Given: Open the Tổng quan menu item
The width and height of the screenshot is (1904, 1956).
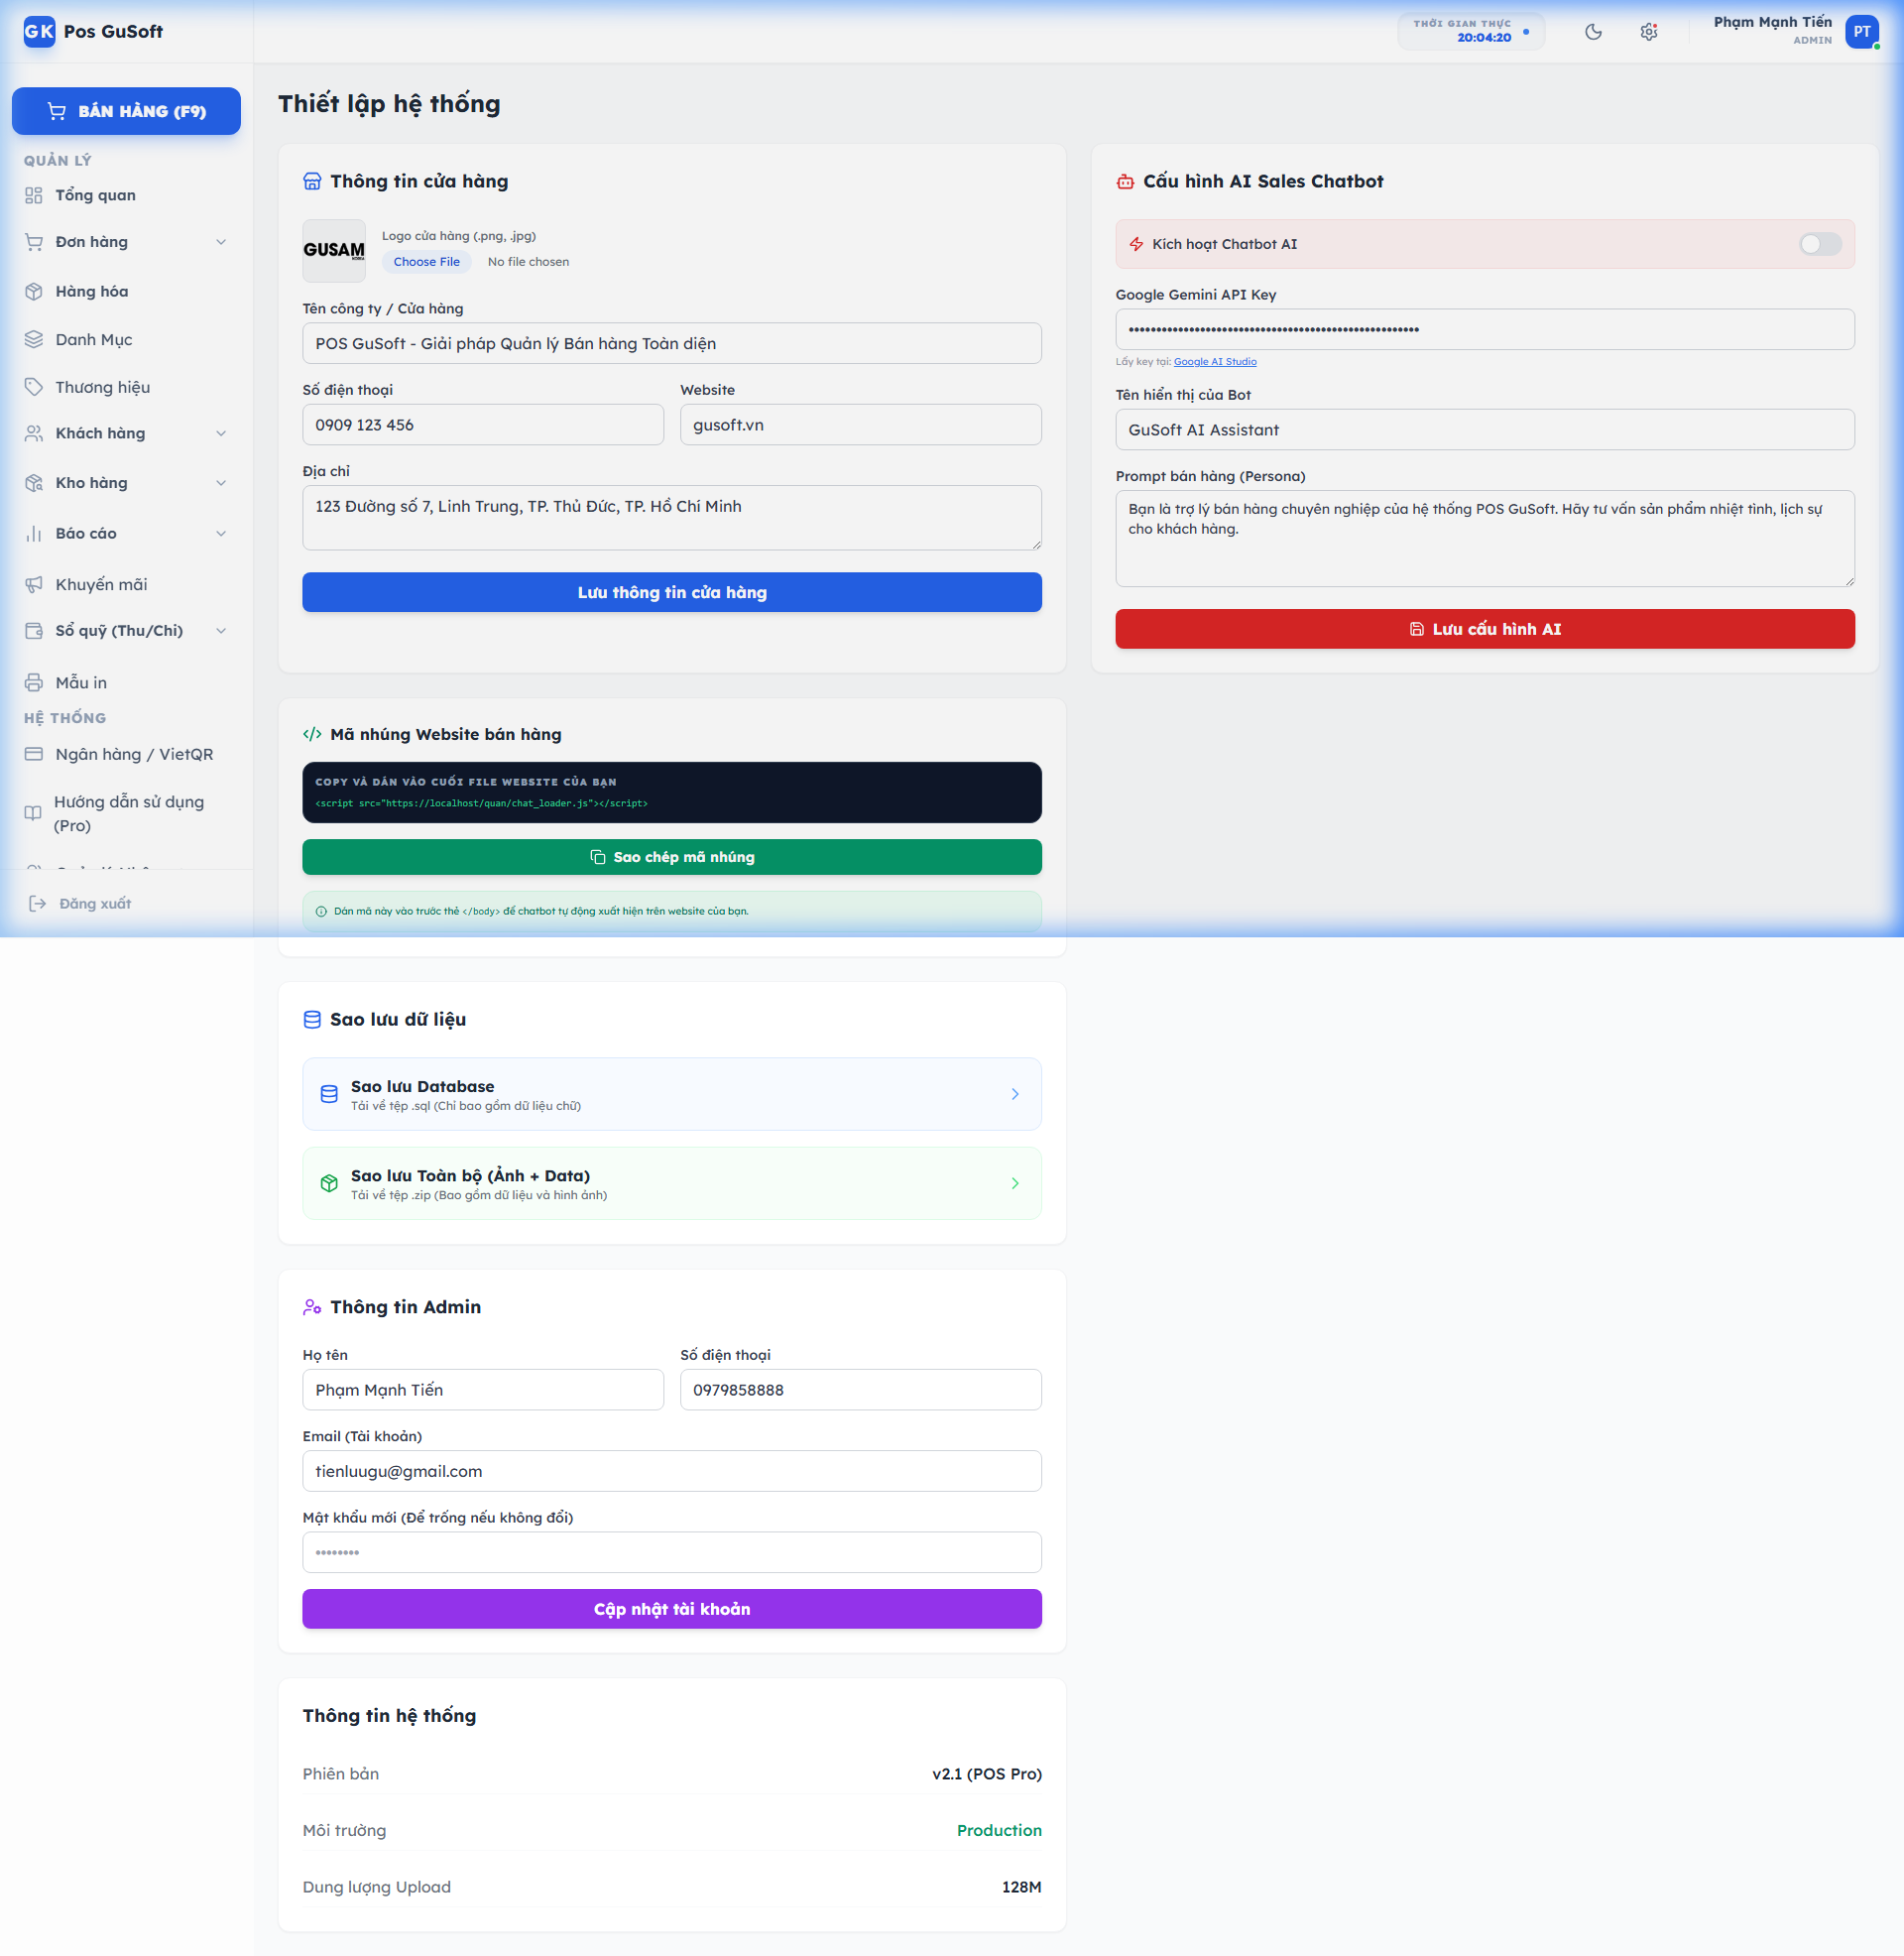Looking at the screenshot, I should (x=95, y=195).
